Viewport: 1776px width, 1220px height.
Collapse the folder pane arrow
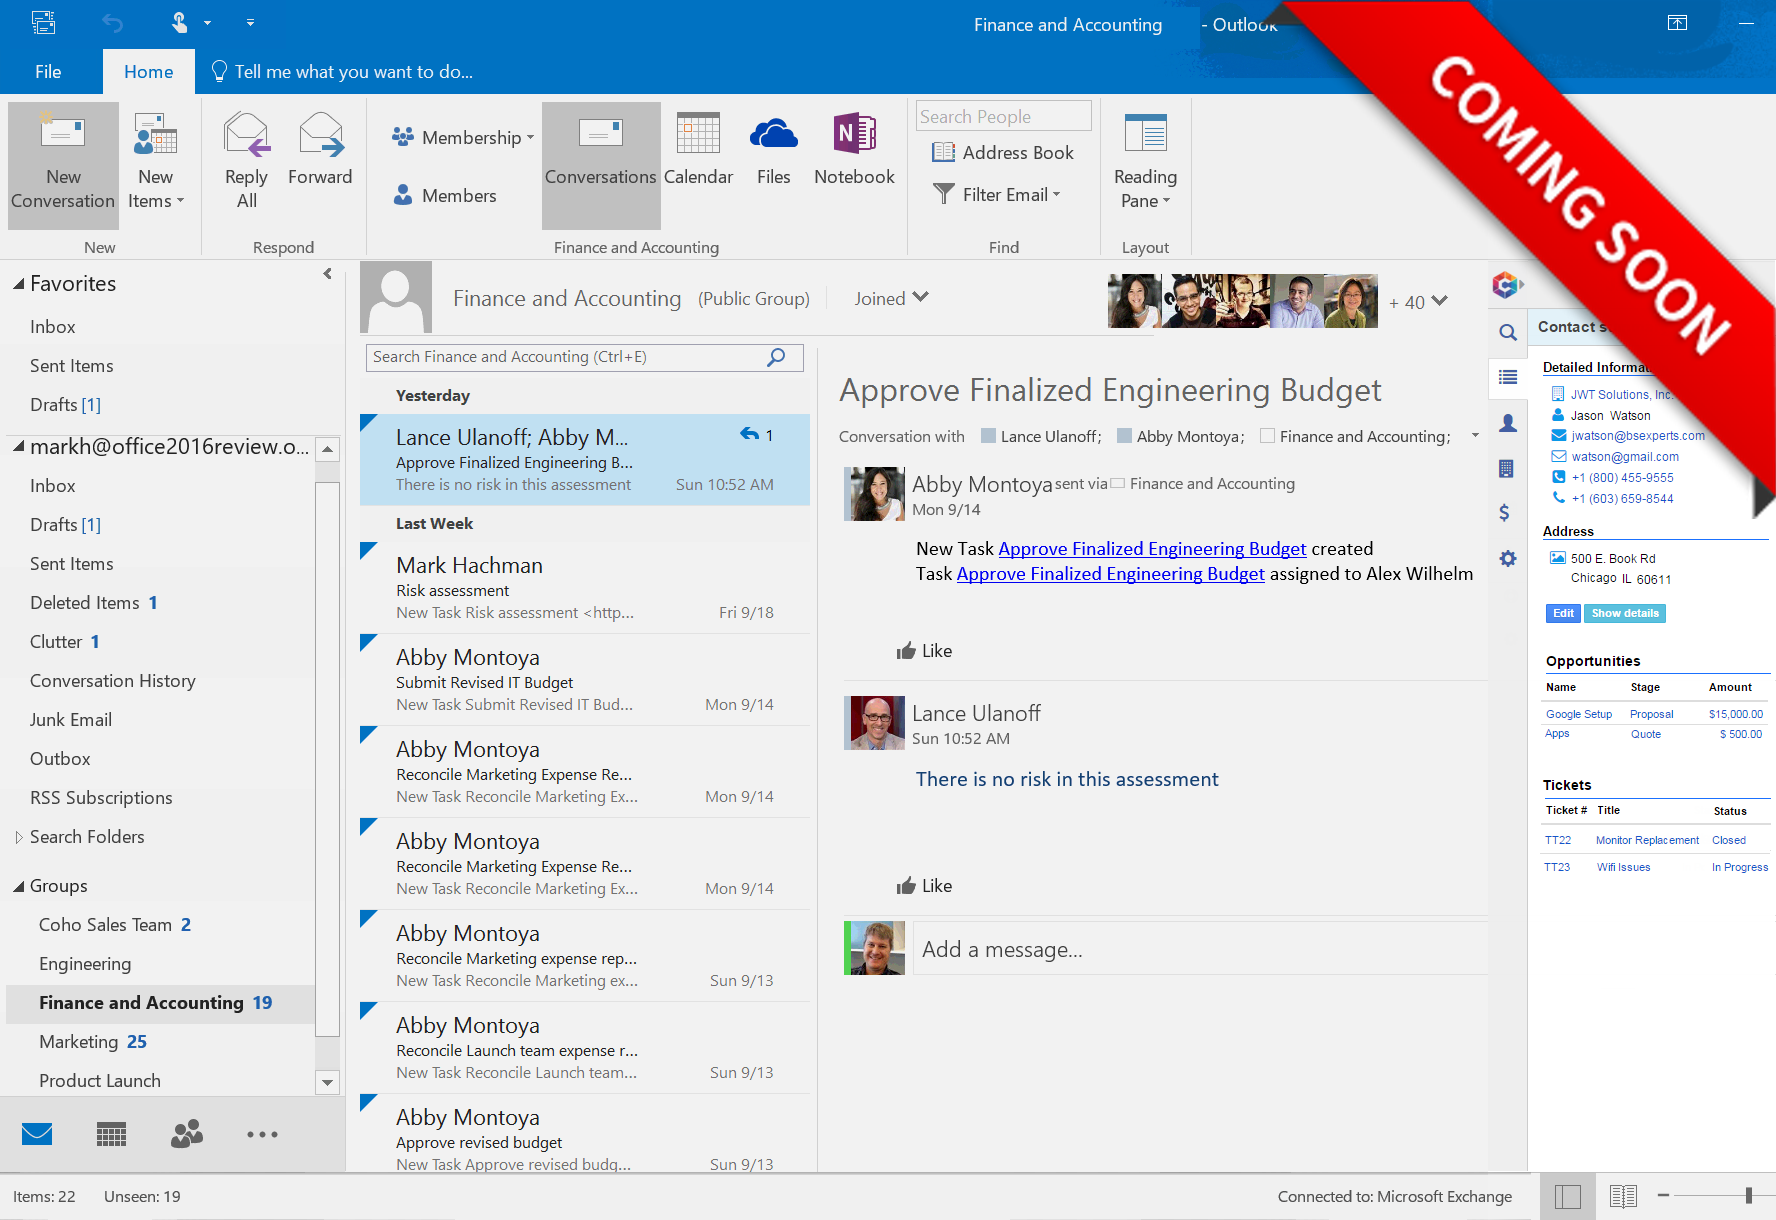(327, 273)
